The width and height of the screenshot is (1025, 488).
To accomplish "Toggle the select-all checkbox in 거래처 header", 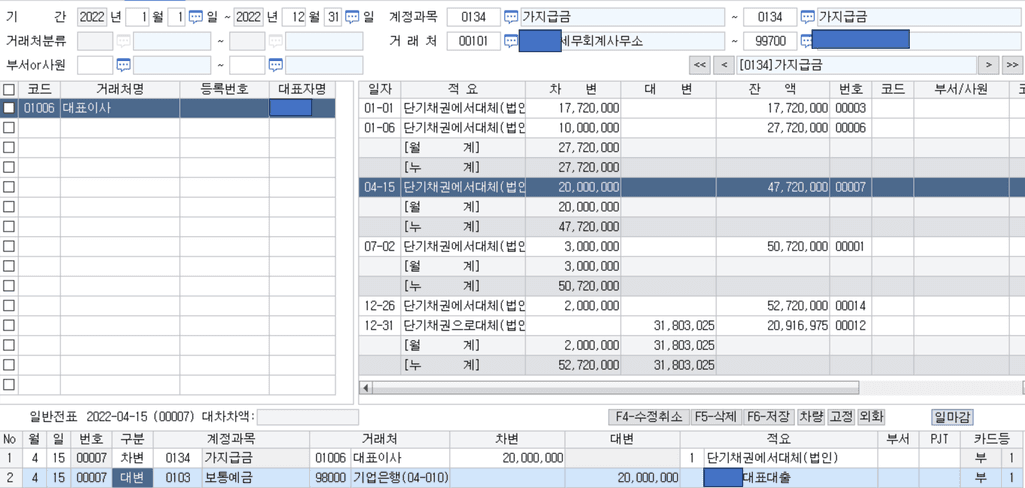I will coord(9,90).
